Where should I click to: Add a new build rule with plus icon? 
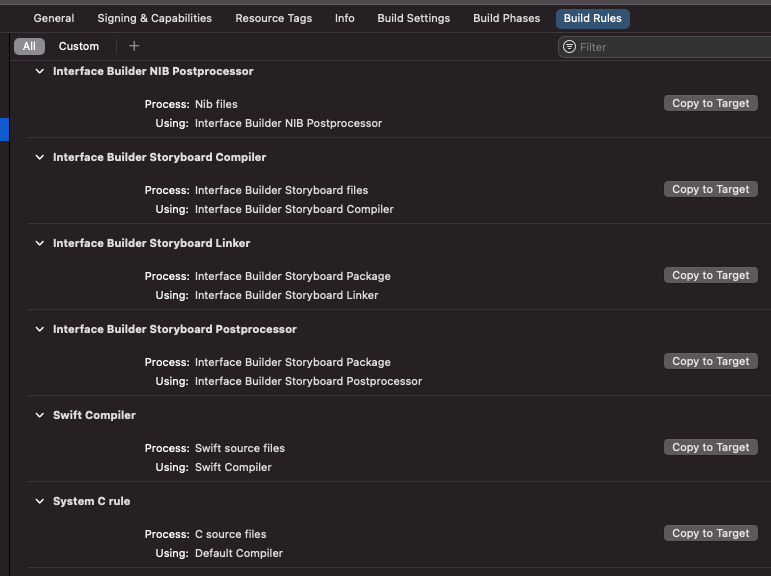[x=134, y=46]
